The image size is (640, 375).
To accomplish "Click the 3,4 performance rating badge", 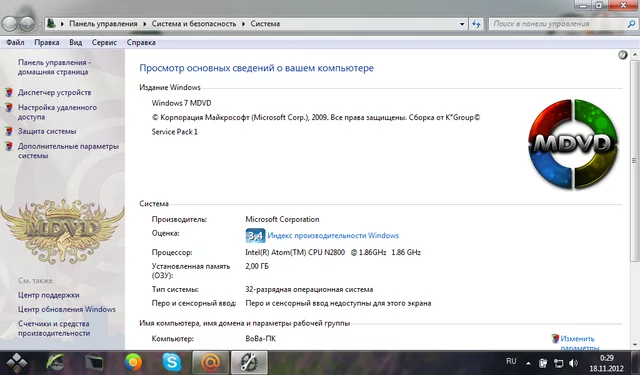I will (x=255, y=235).
